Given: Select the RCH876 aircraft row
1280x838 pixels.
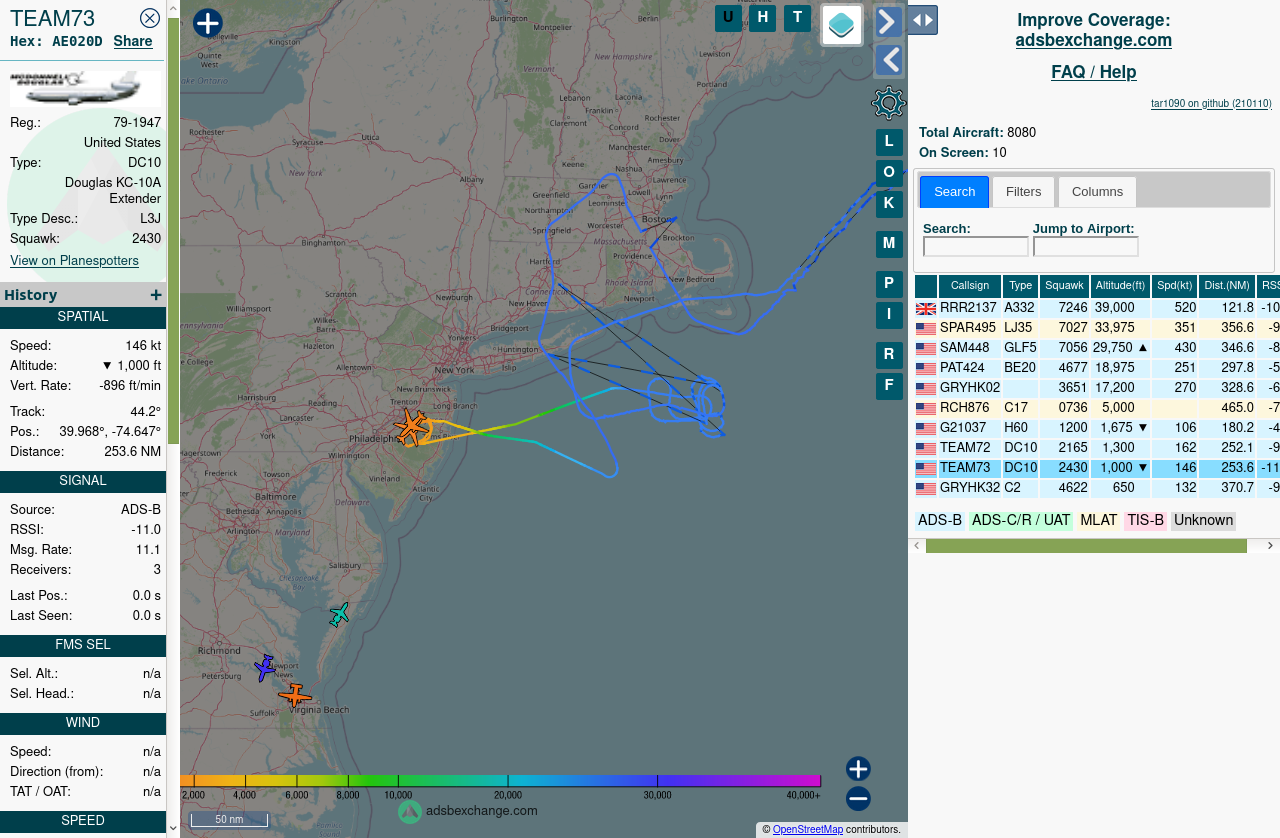Looking at the screenshot, I should point(1097,408).
